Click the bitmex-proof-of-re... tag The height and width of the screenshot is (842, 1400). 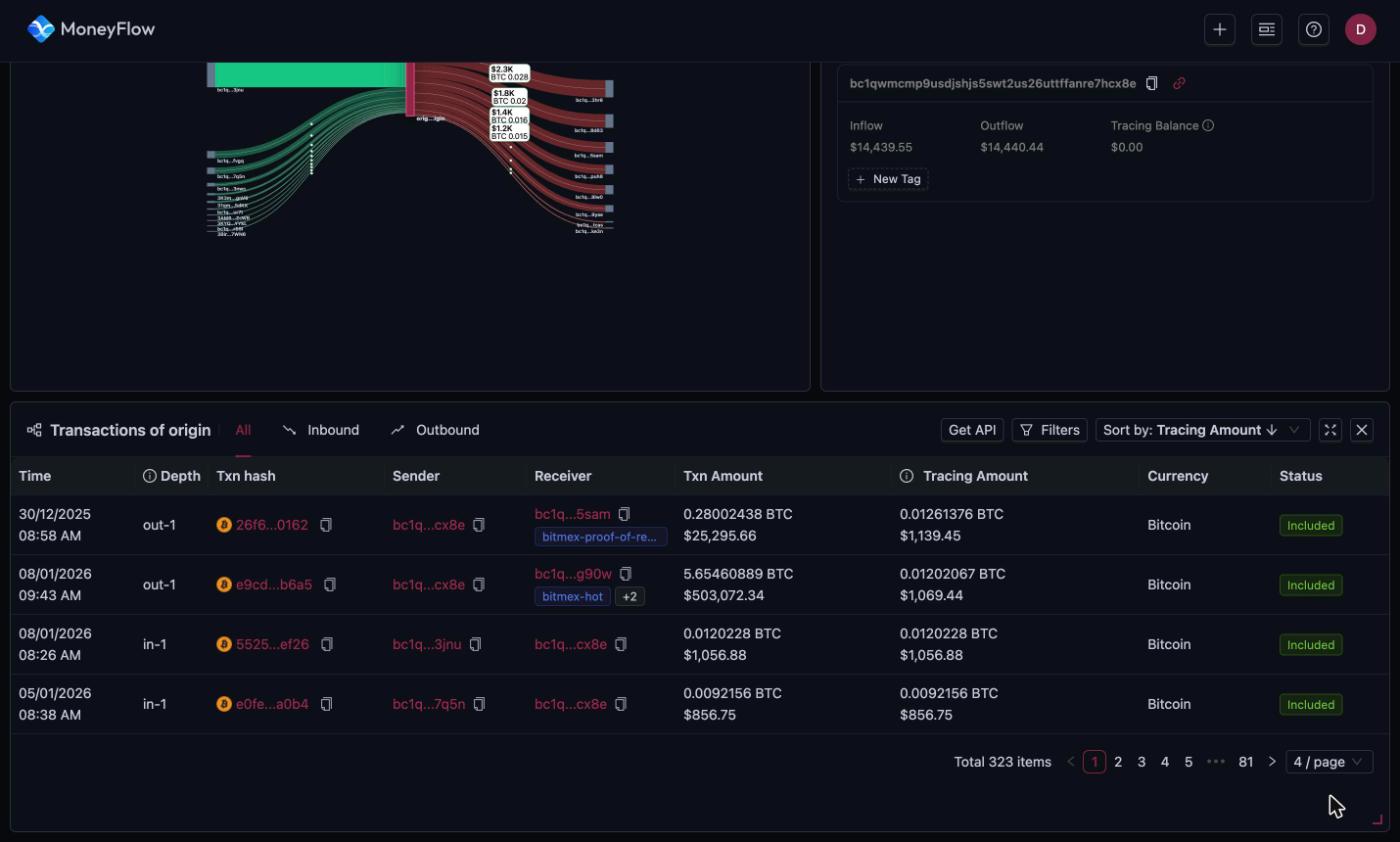[x=601, y=537]
